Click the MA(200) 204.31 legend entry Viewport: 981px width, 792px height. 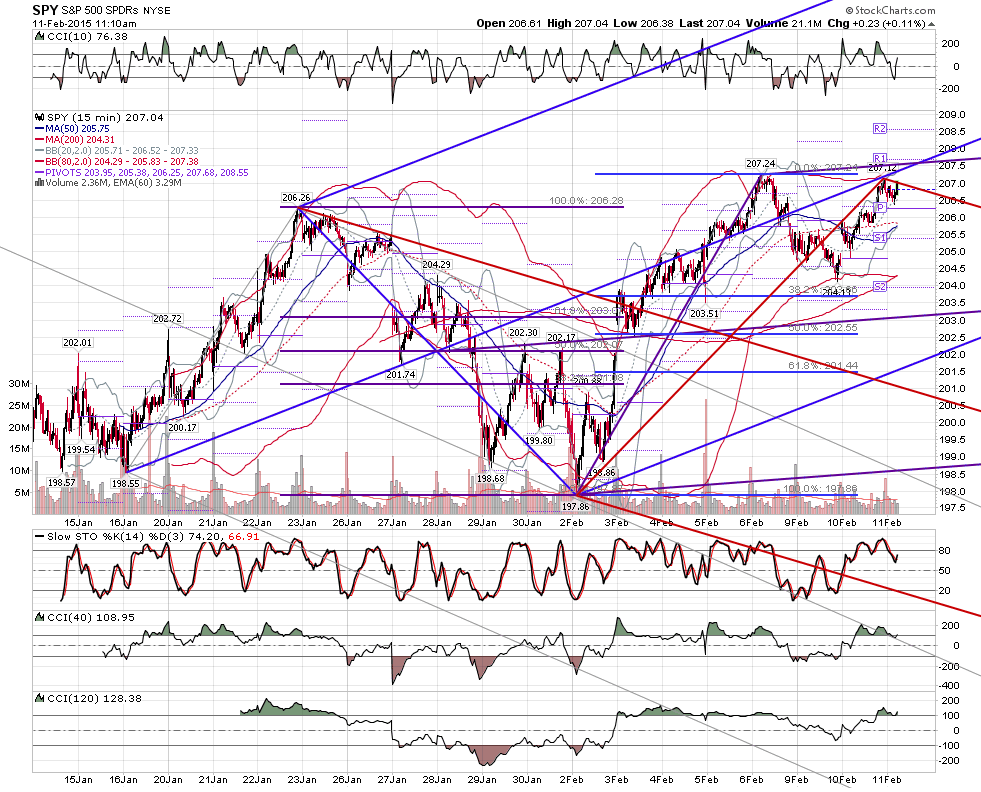(x=76, y=140)
